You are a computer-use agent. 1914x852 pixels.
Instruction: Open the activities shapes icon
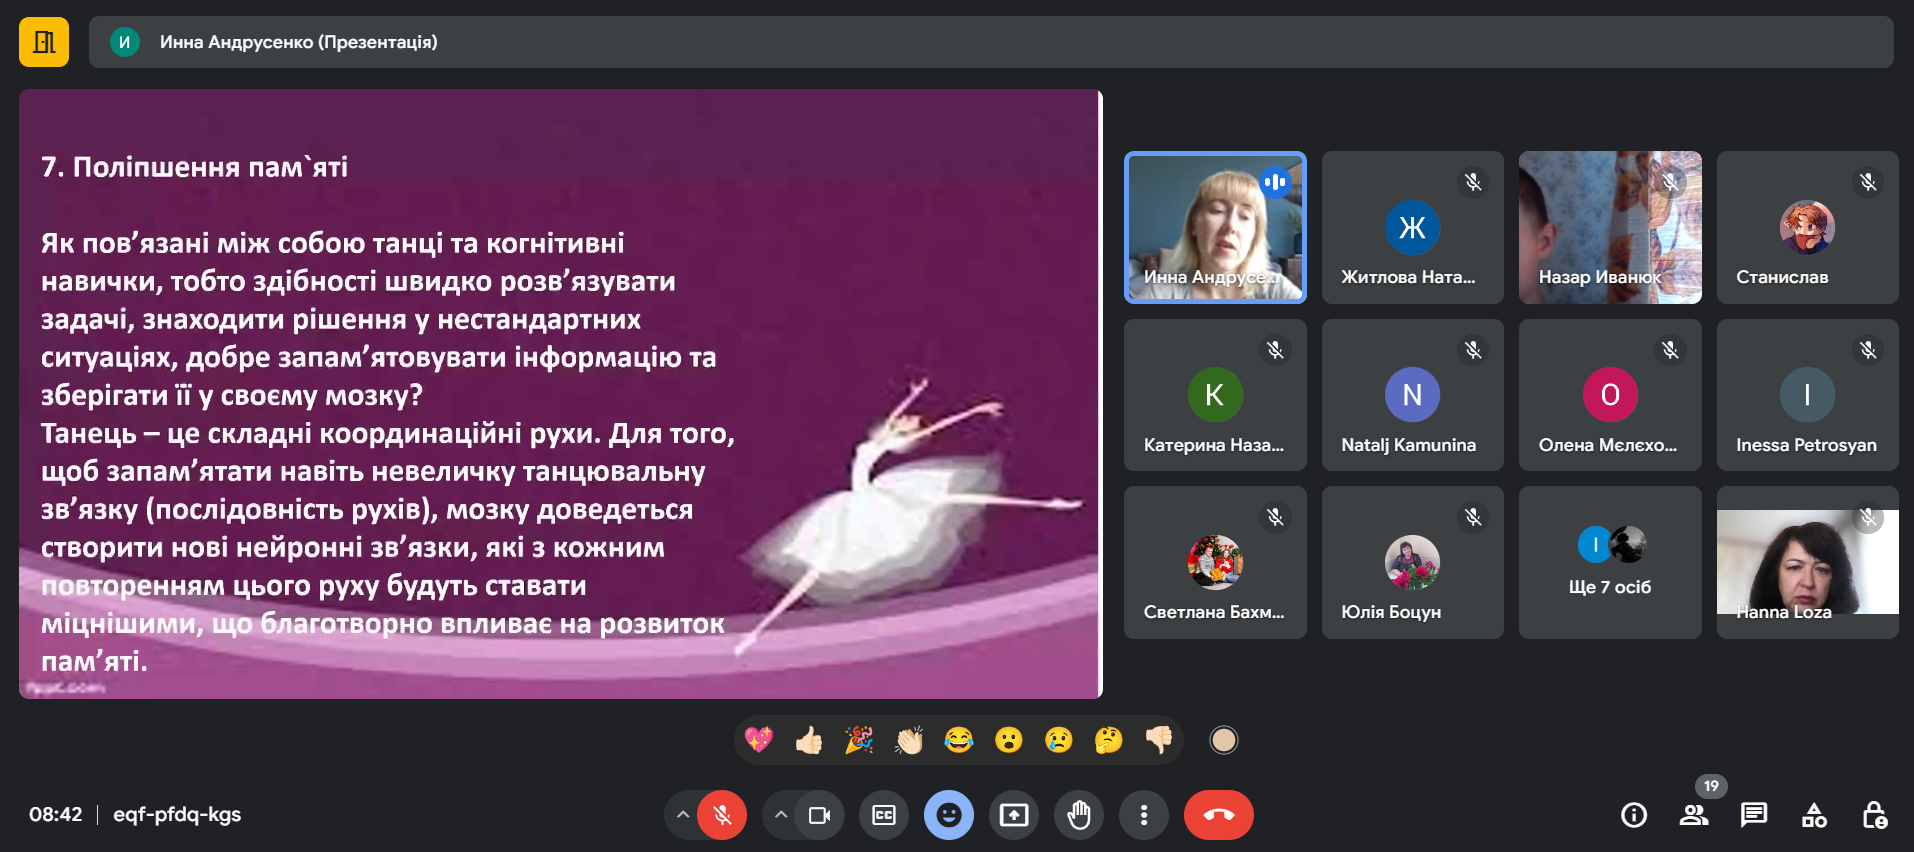[x=1814, y=815]
